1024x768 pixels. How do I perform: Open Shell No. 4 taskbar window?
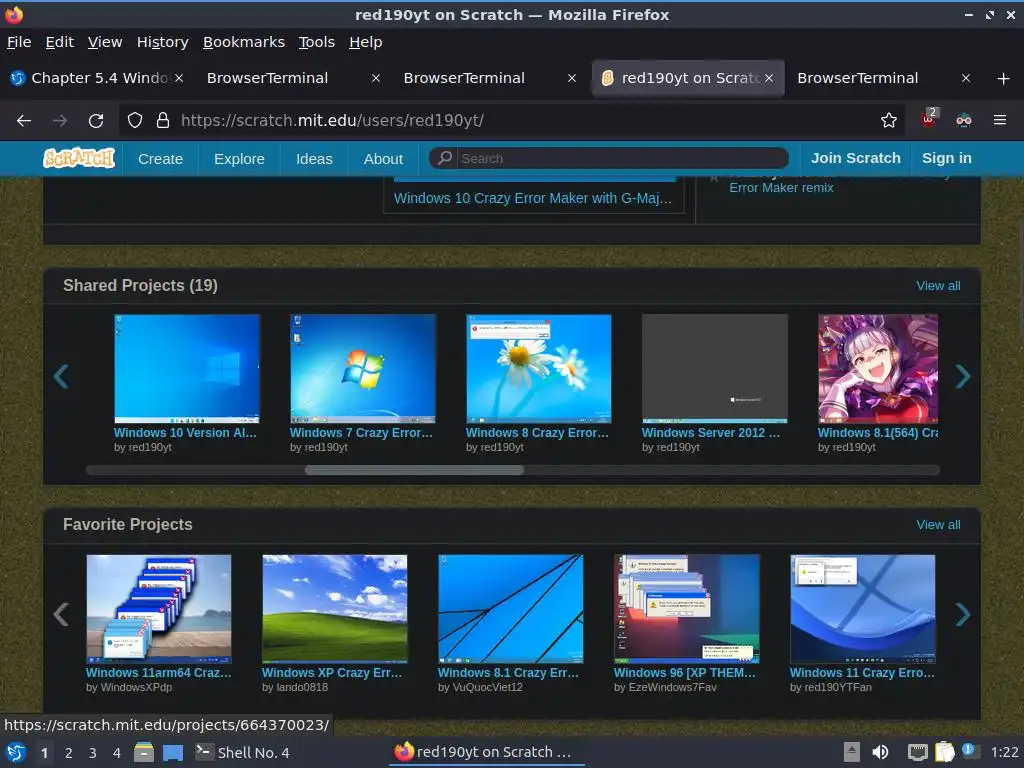243,752
